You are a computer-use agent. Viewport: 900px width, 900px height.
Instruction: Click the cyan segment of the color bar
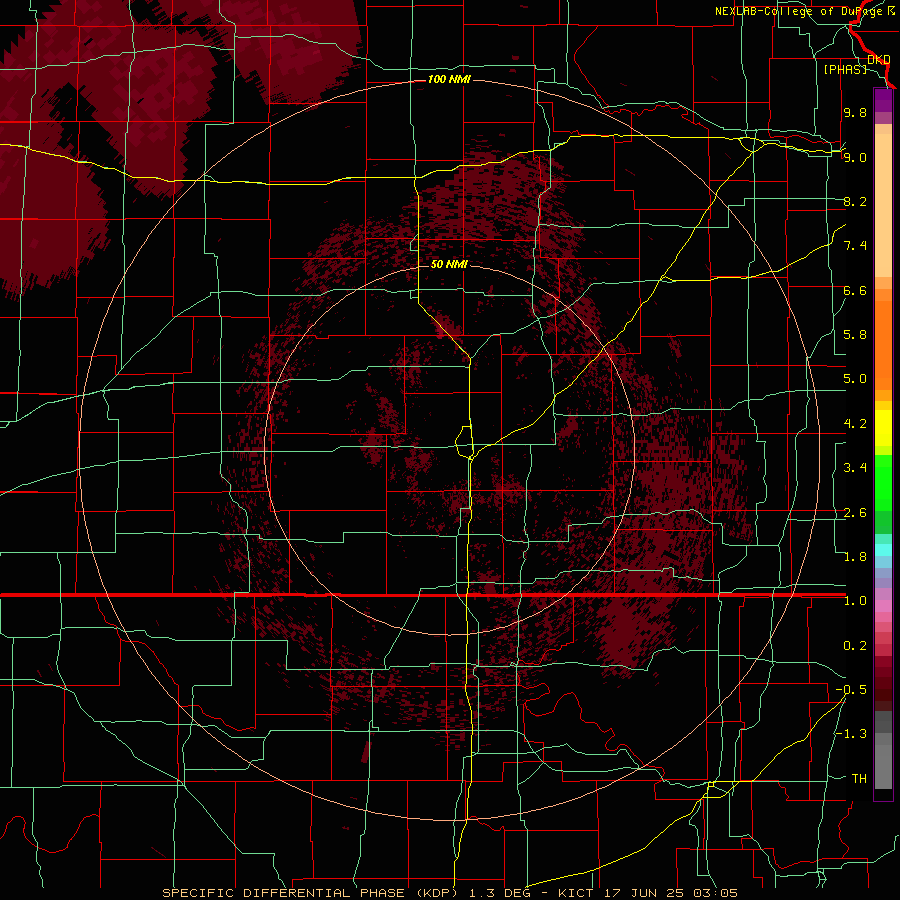coord(883,550)
